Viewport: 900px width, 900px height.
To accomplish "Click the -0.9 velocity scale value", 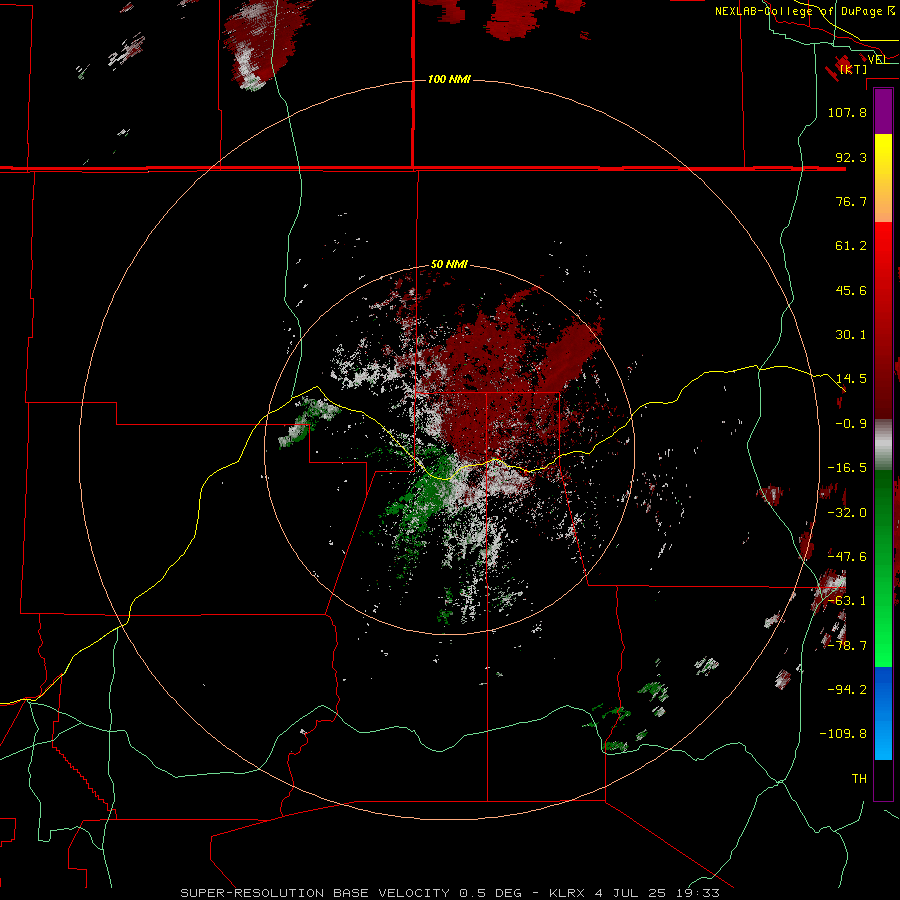I will pos(851,424).
